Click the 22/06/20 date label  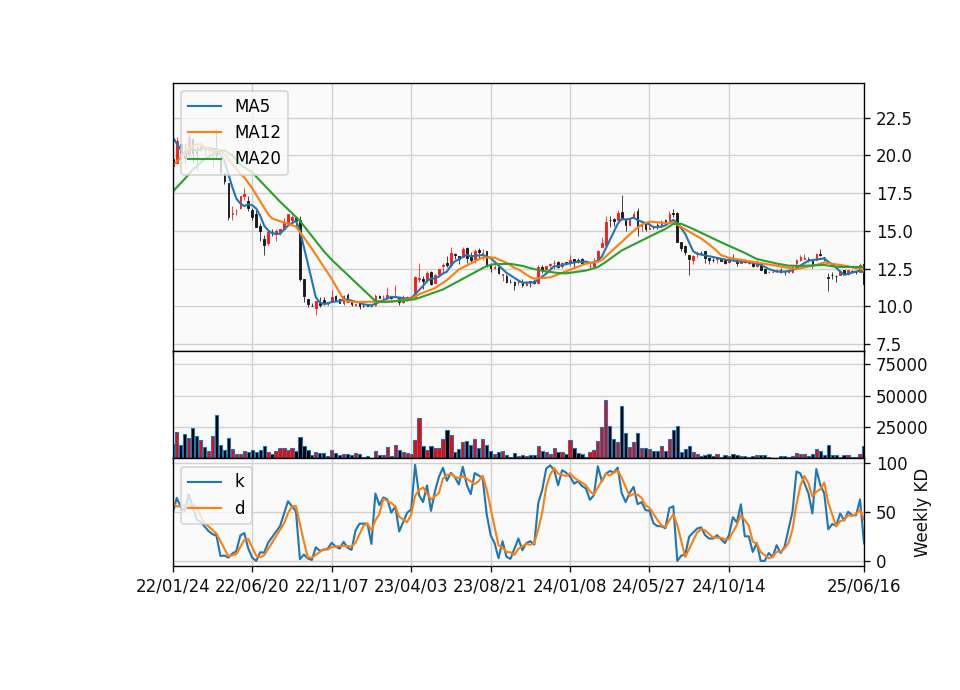(252, 586)
